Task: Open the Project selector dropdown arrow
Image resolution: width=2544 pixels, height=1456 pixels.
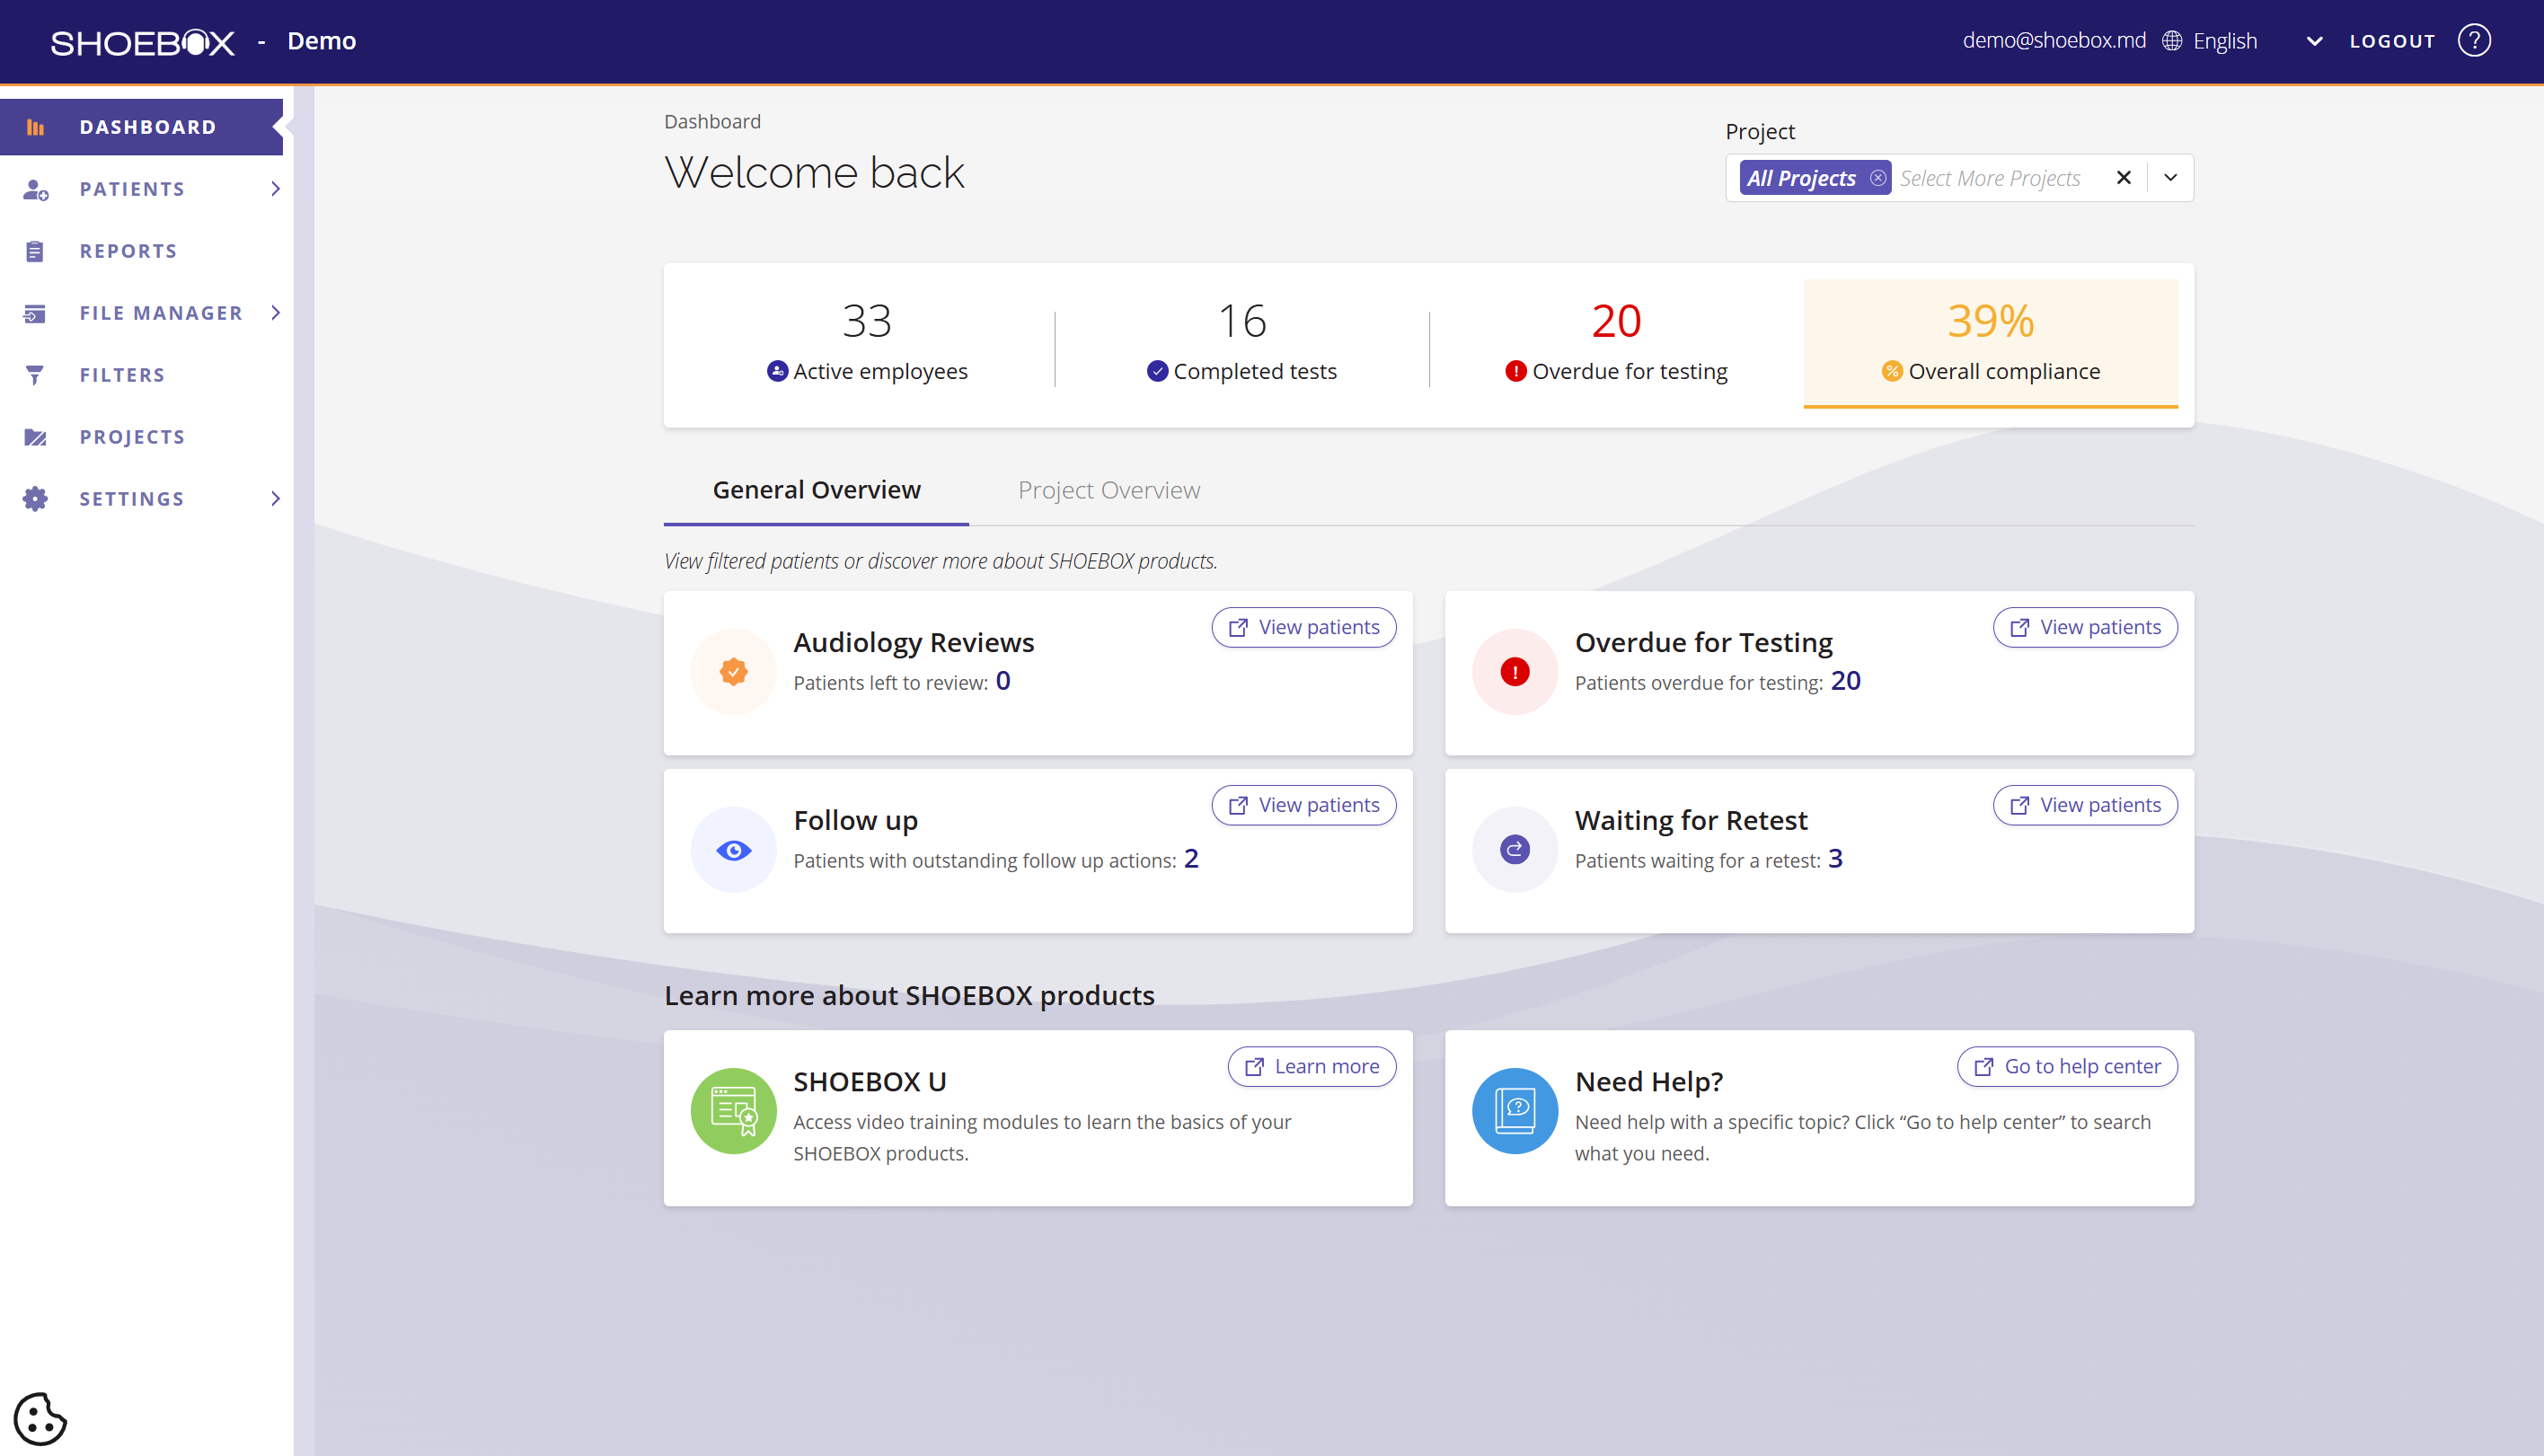Action: click(2170, 178)
